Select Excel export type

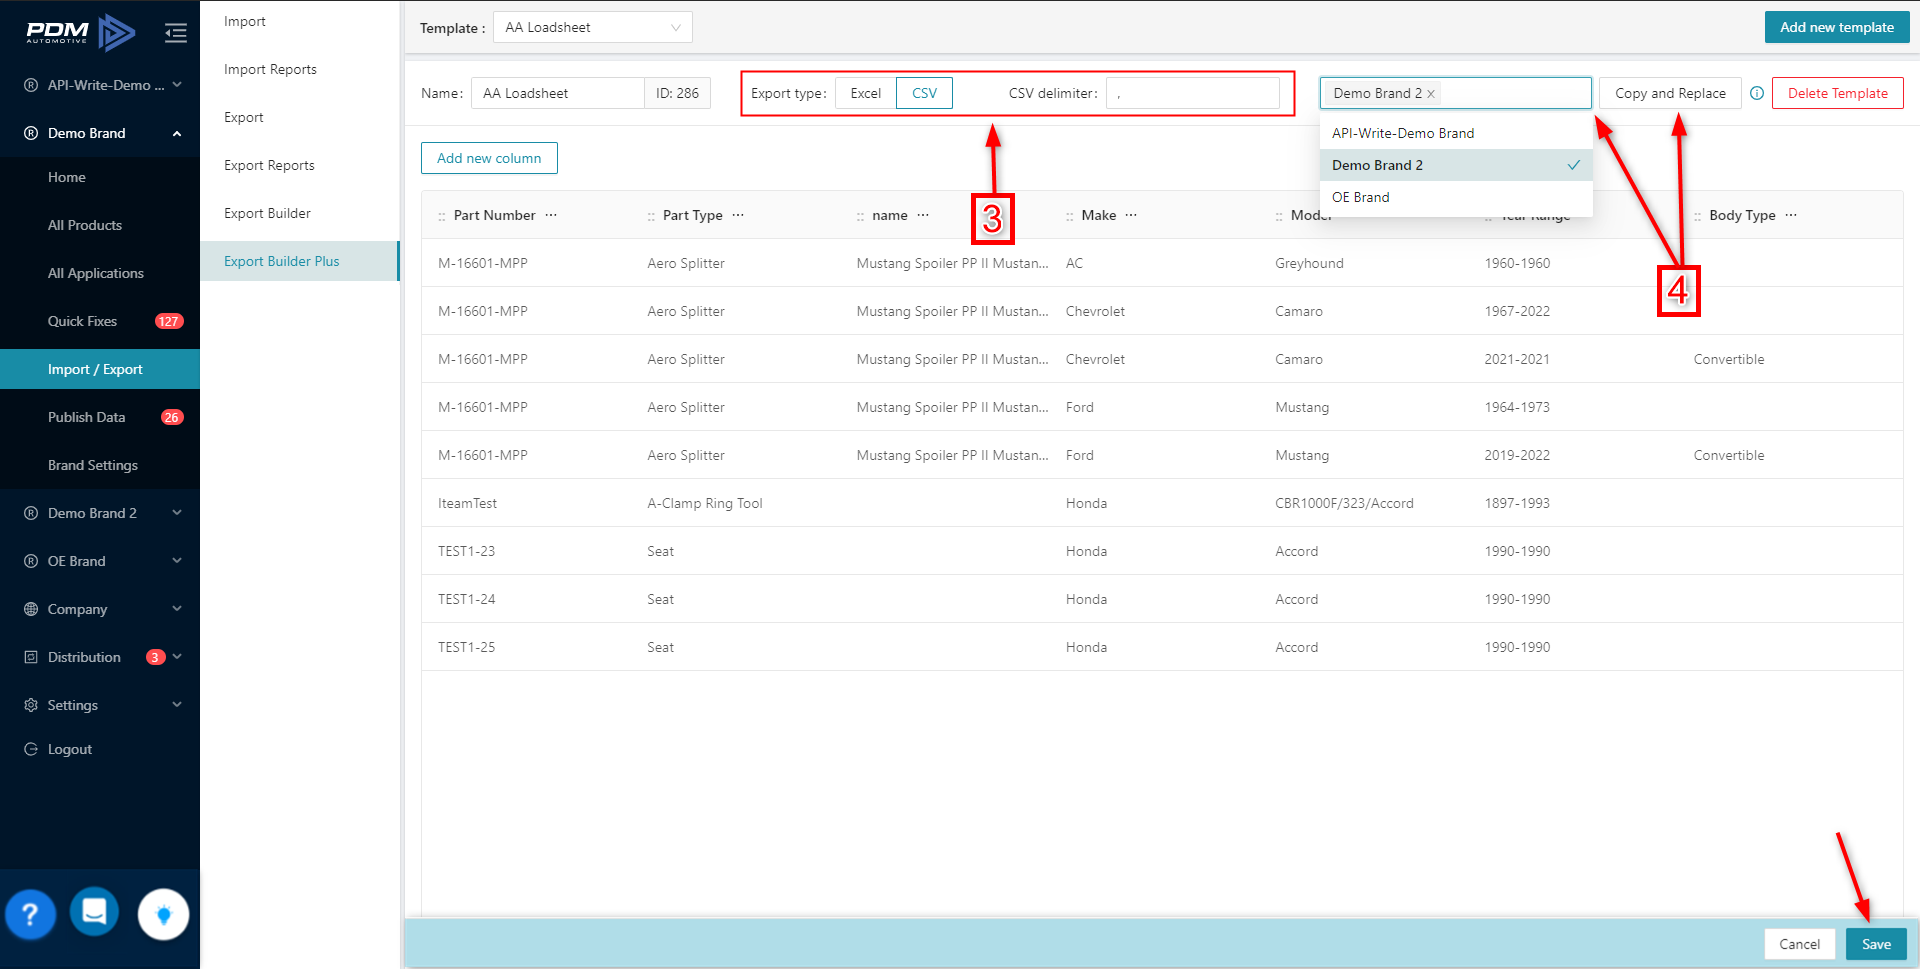point(866,93)
